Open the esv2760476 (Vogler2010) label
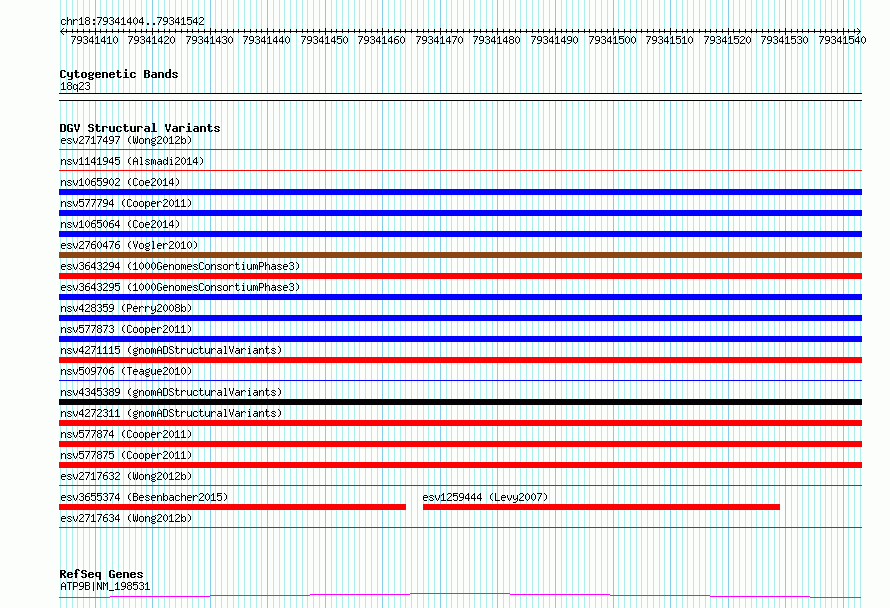 pos(129,245)
